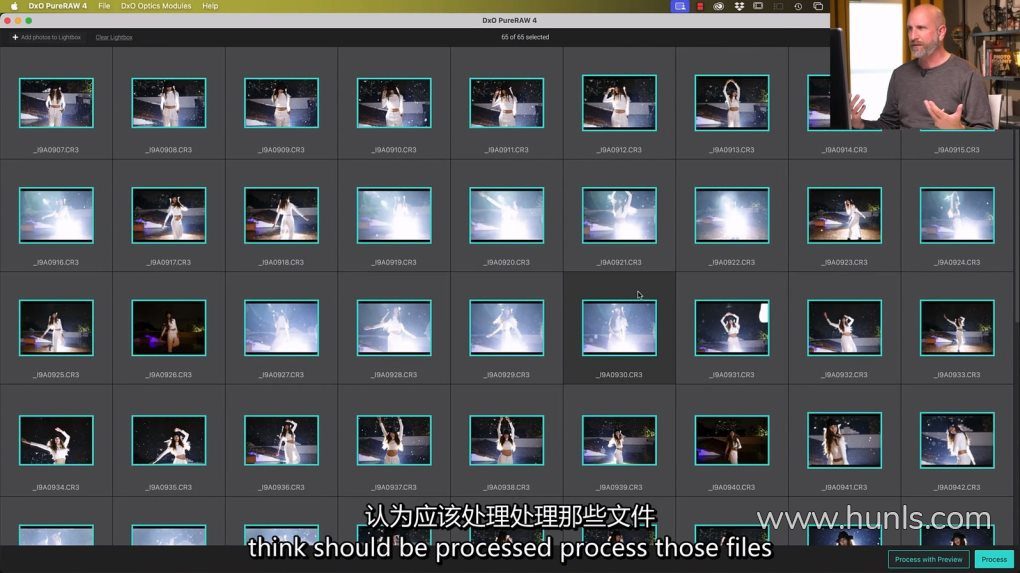Select thumbnail _I9A0939.CR3
1020x573 pixels.
click(x=619, y=440)
